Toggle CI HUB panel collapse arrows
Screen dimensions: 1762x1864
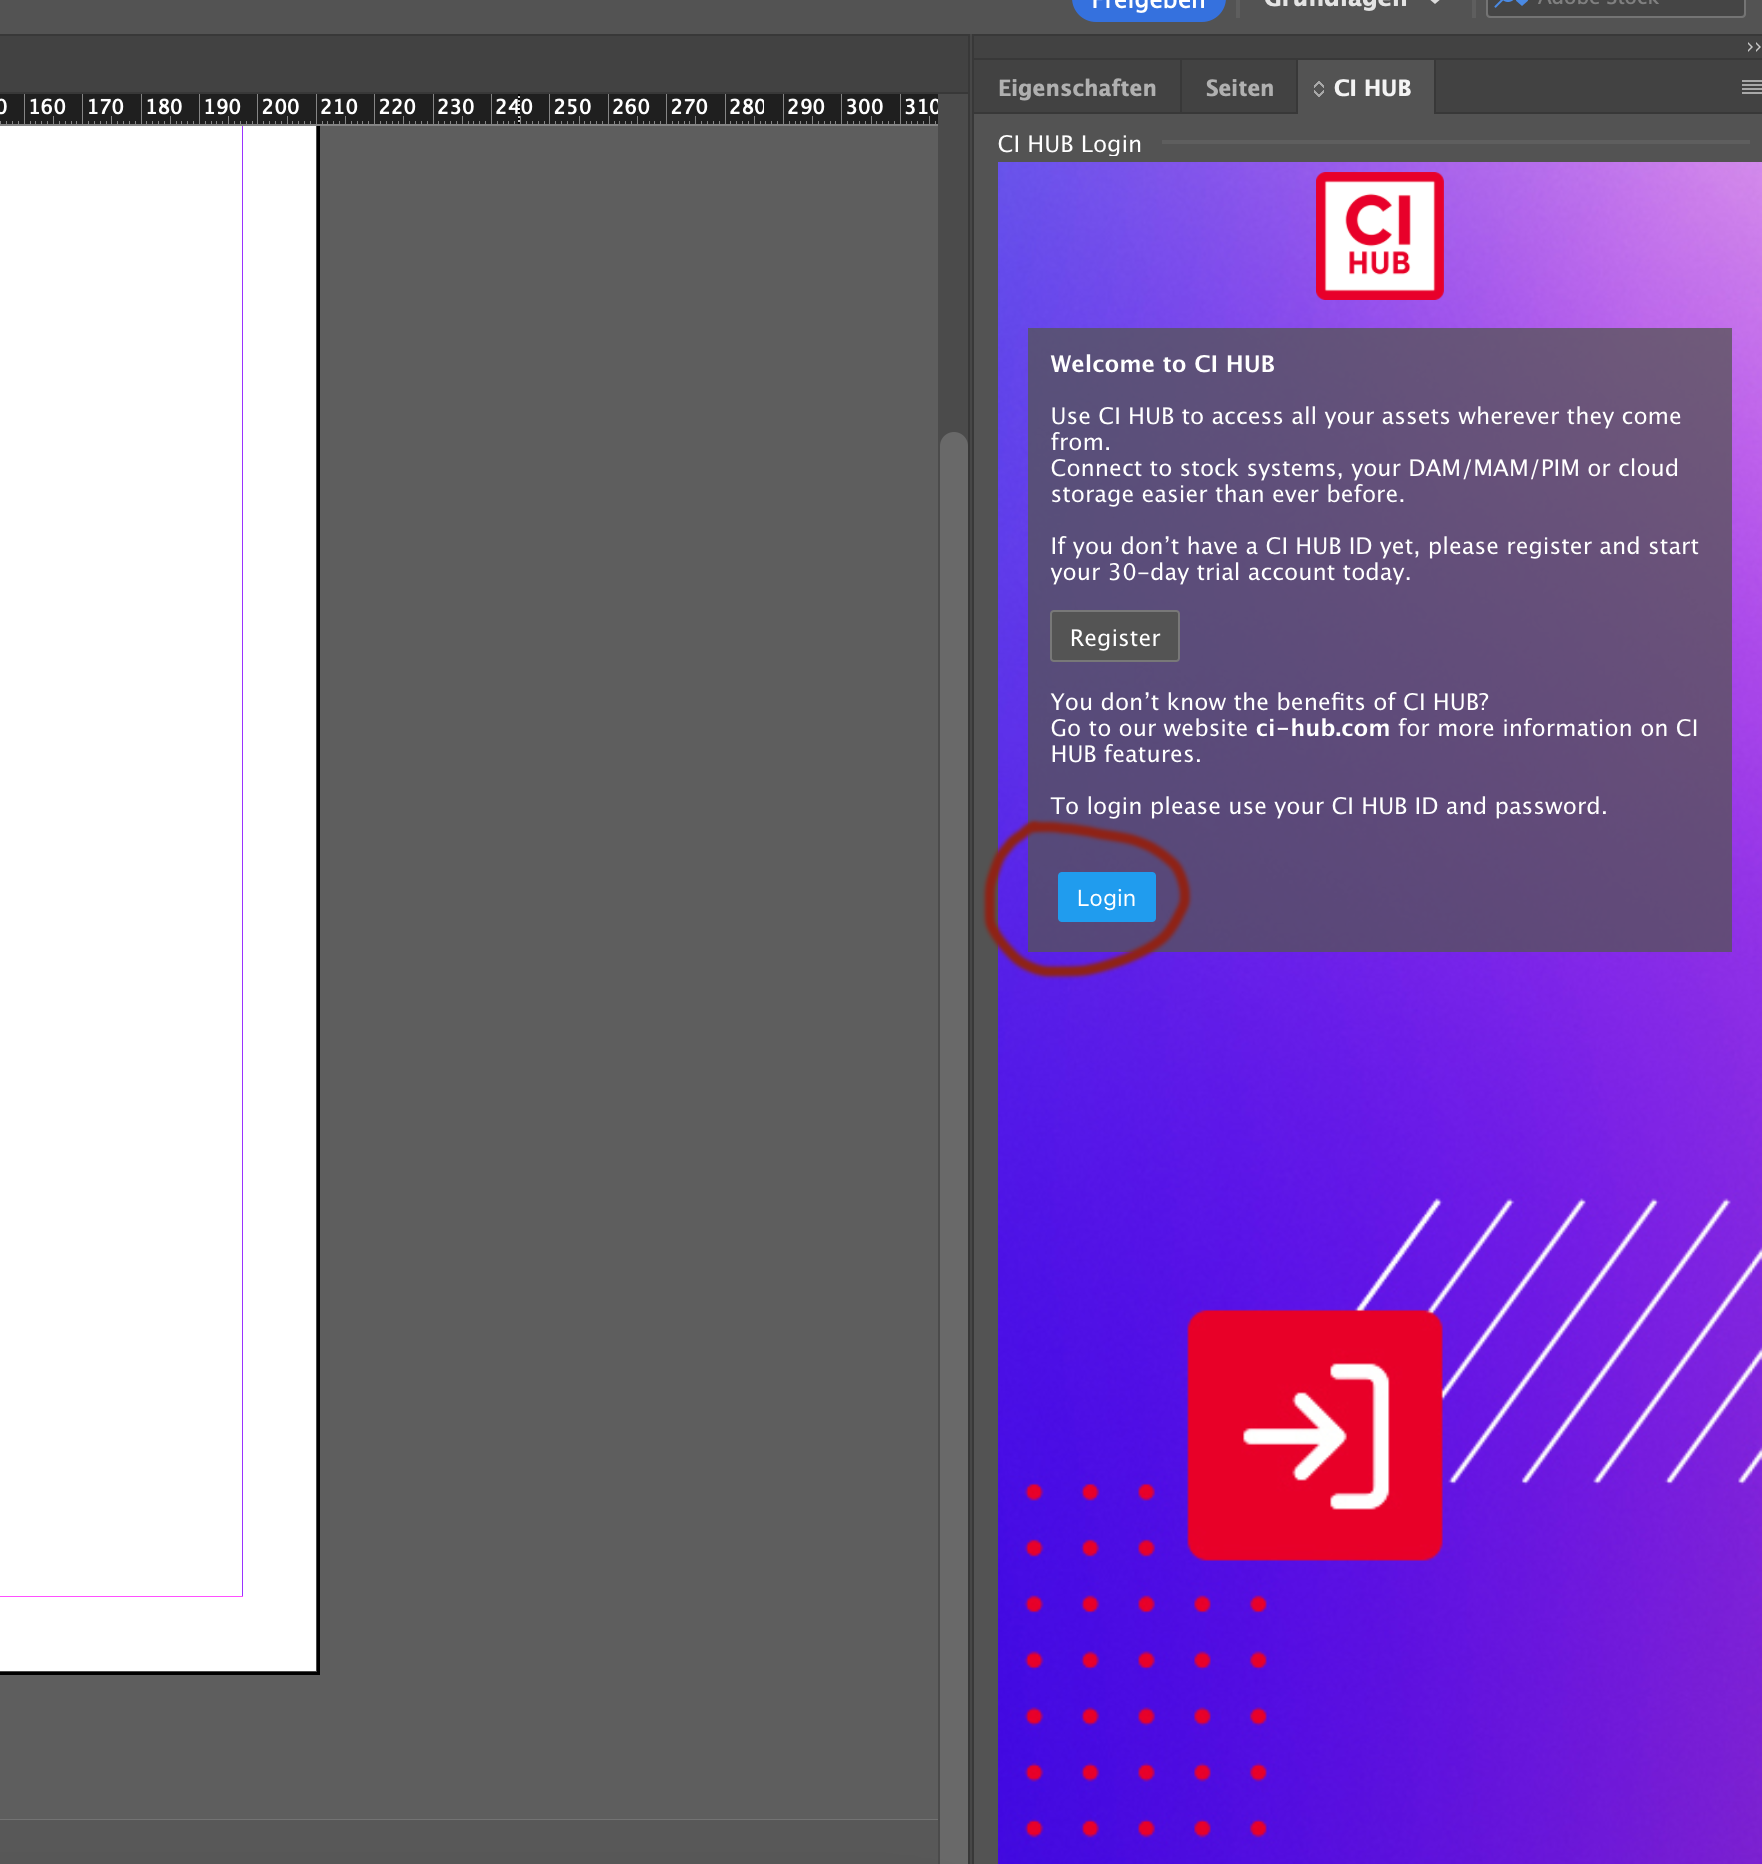pos(1319,89)
